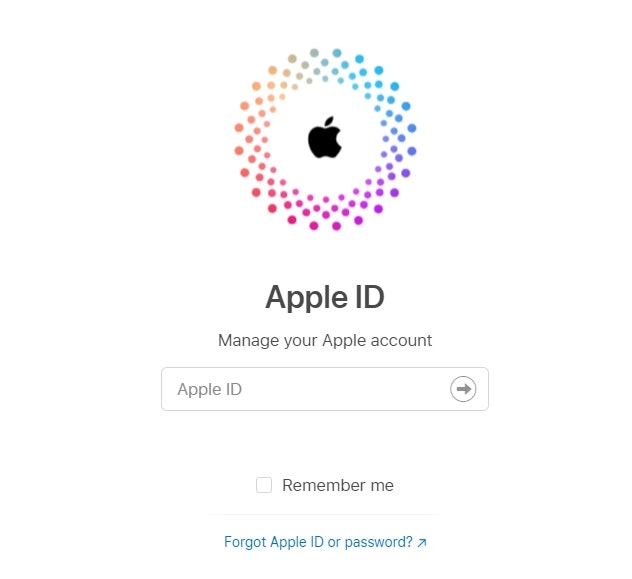Screen dimensions: 632x579
Task: Click empty space right of Apple ID placeholder
Action: 343,389
